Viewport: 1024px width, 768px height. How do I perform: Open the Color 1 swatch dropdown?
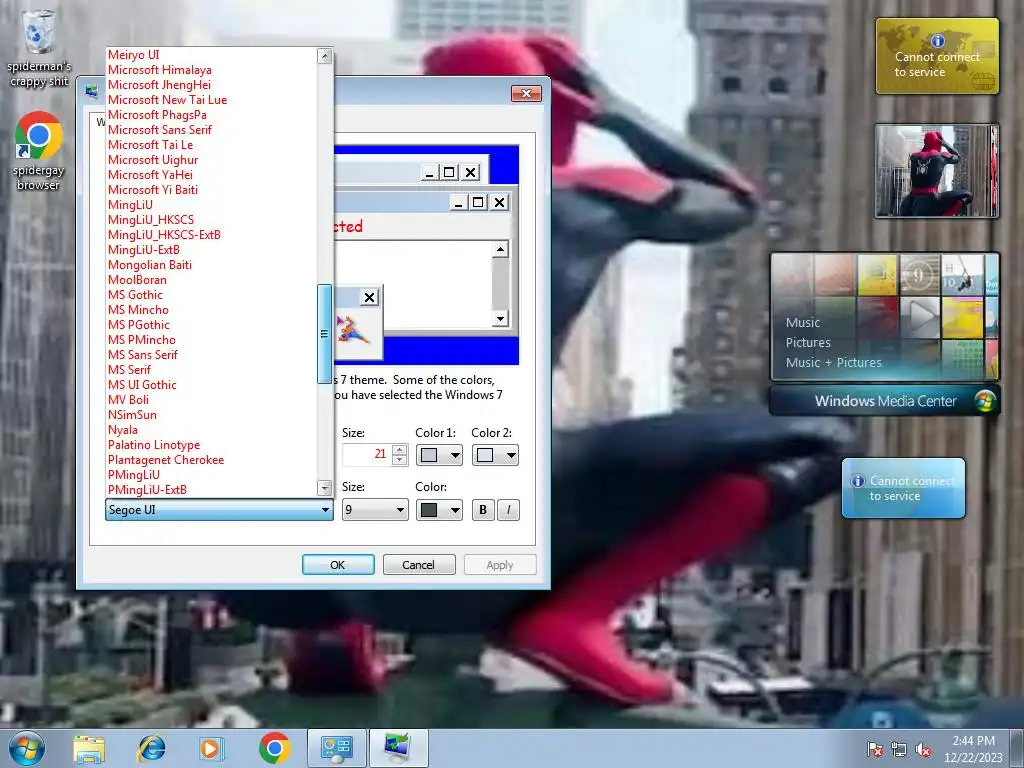[x=439, y=455]
